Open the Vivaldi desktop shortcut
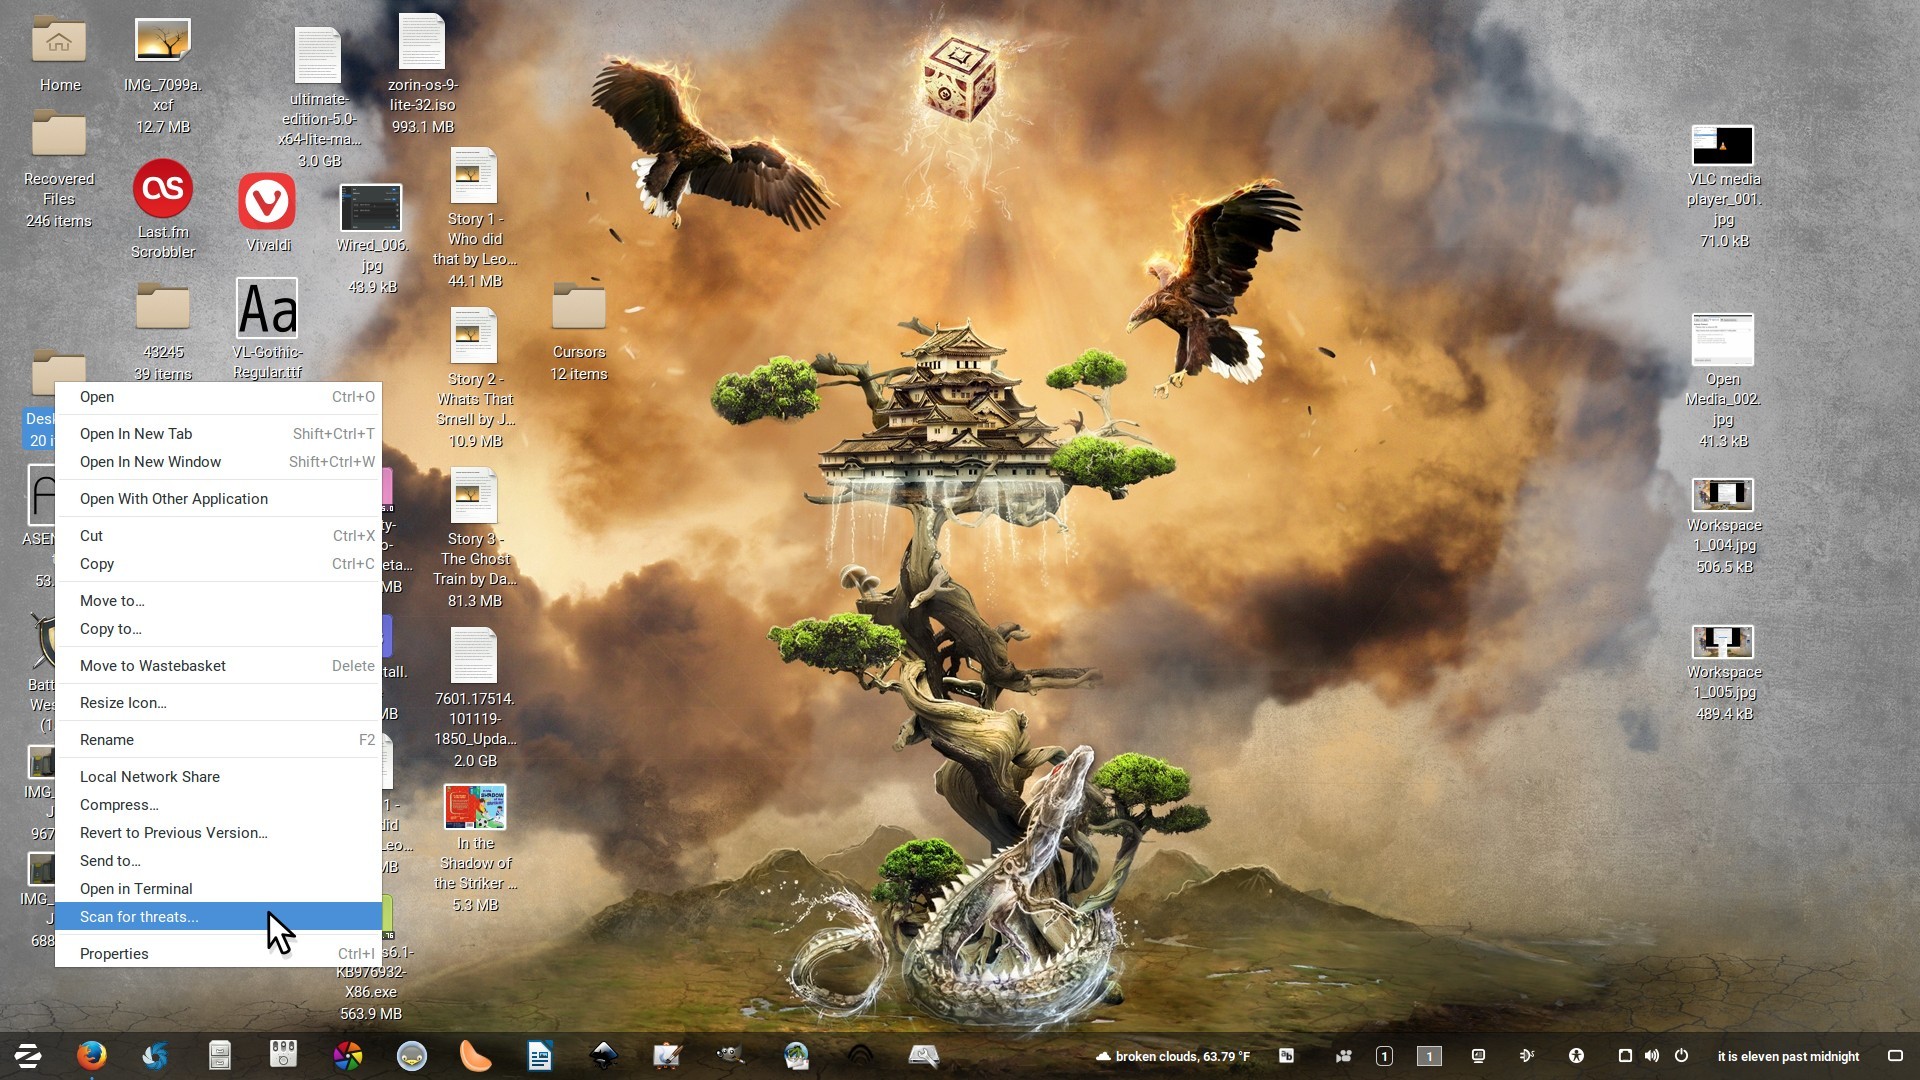 click(x=267, y=202)
